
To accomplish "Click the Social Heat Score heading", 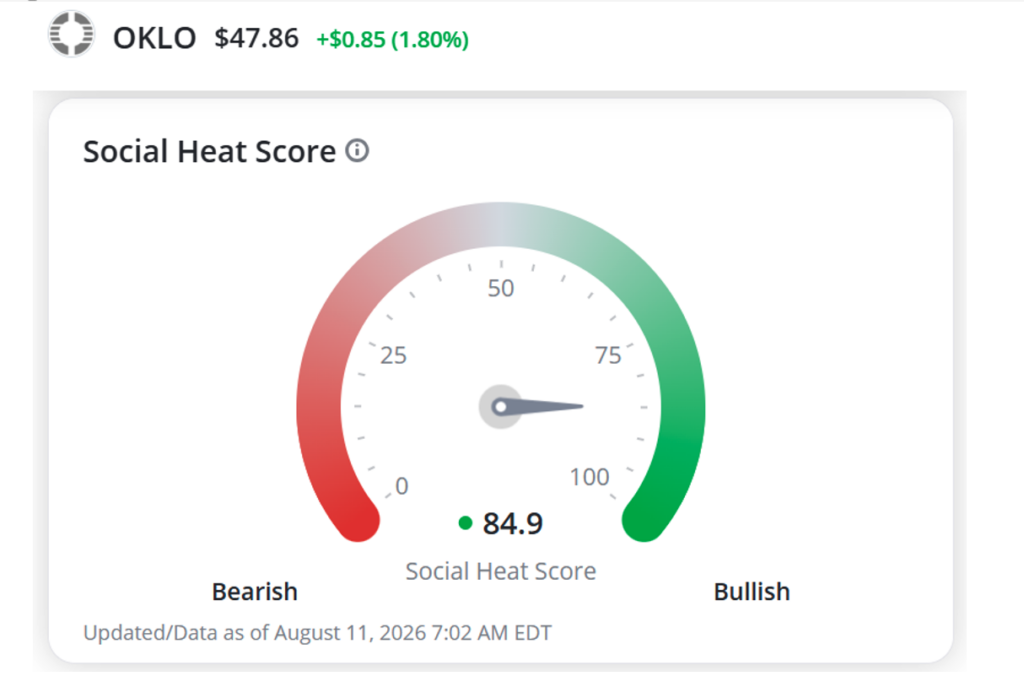I will pos(209,151).
